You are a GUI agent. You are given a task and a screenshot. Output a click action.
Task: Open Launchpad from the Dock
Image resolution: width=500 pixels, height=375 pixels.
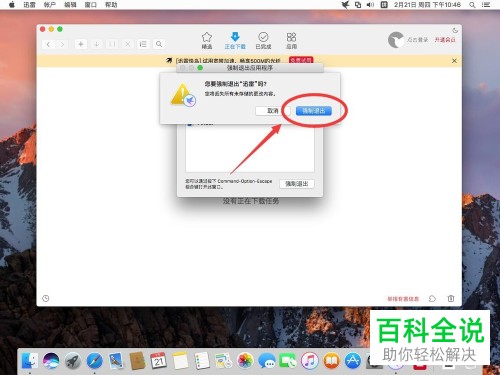coord(73,361)
